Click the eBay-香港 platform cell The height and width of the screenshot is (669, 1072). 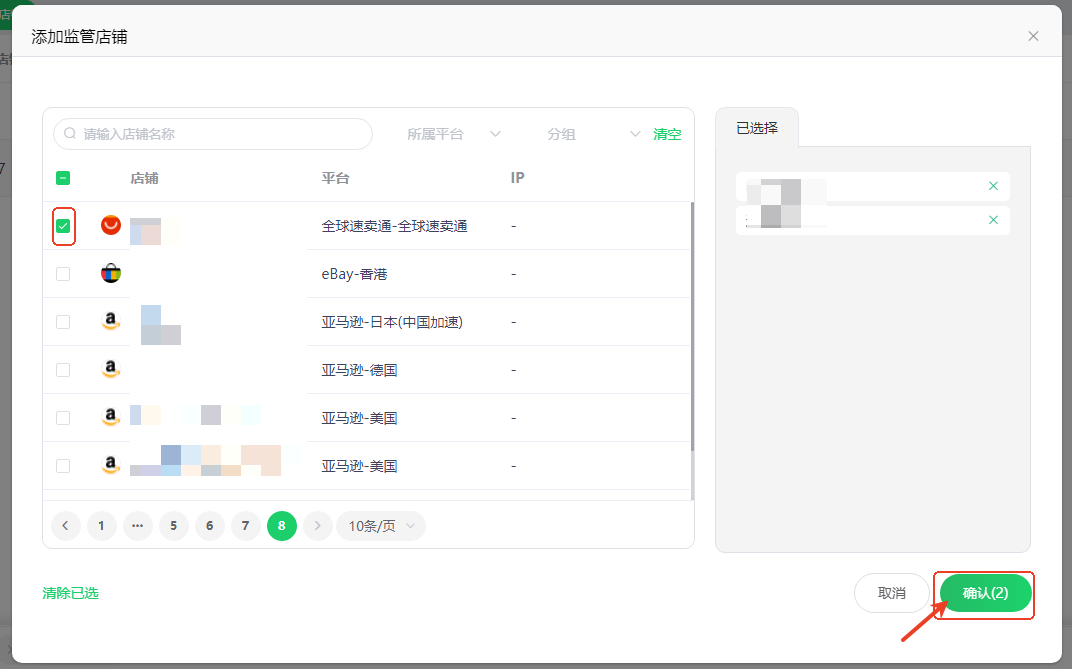pyautogui.click(x=354, y=274)
